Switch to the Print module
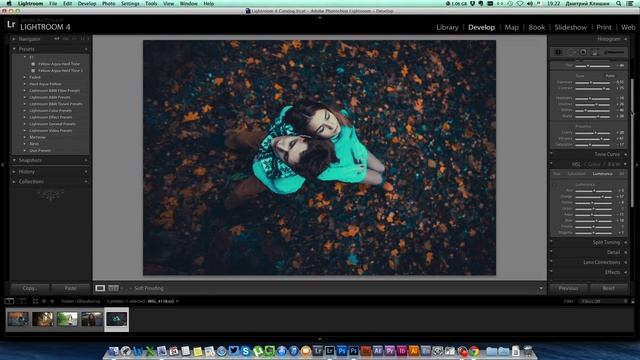Image resolution: width=640 pixels, height=360 pixels. (x=604, y=27)
